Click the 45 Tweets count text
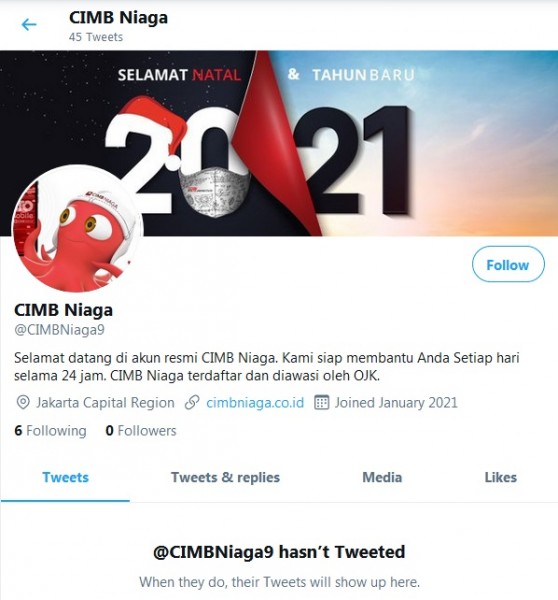The height and width of the screenshot is (600, 558). coord(96,37)
